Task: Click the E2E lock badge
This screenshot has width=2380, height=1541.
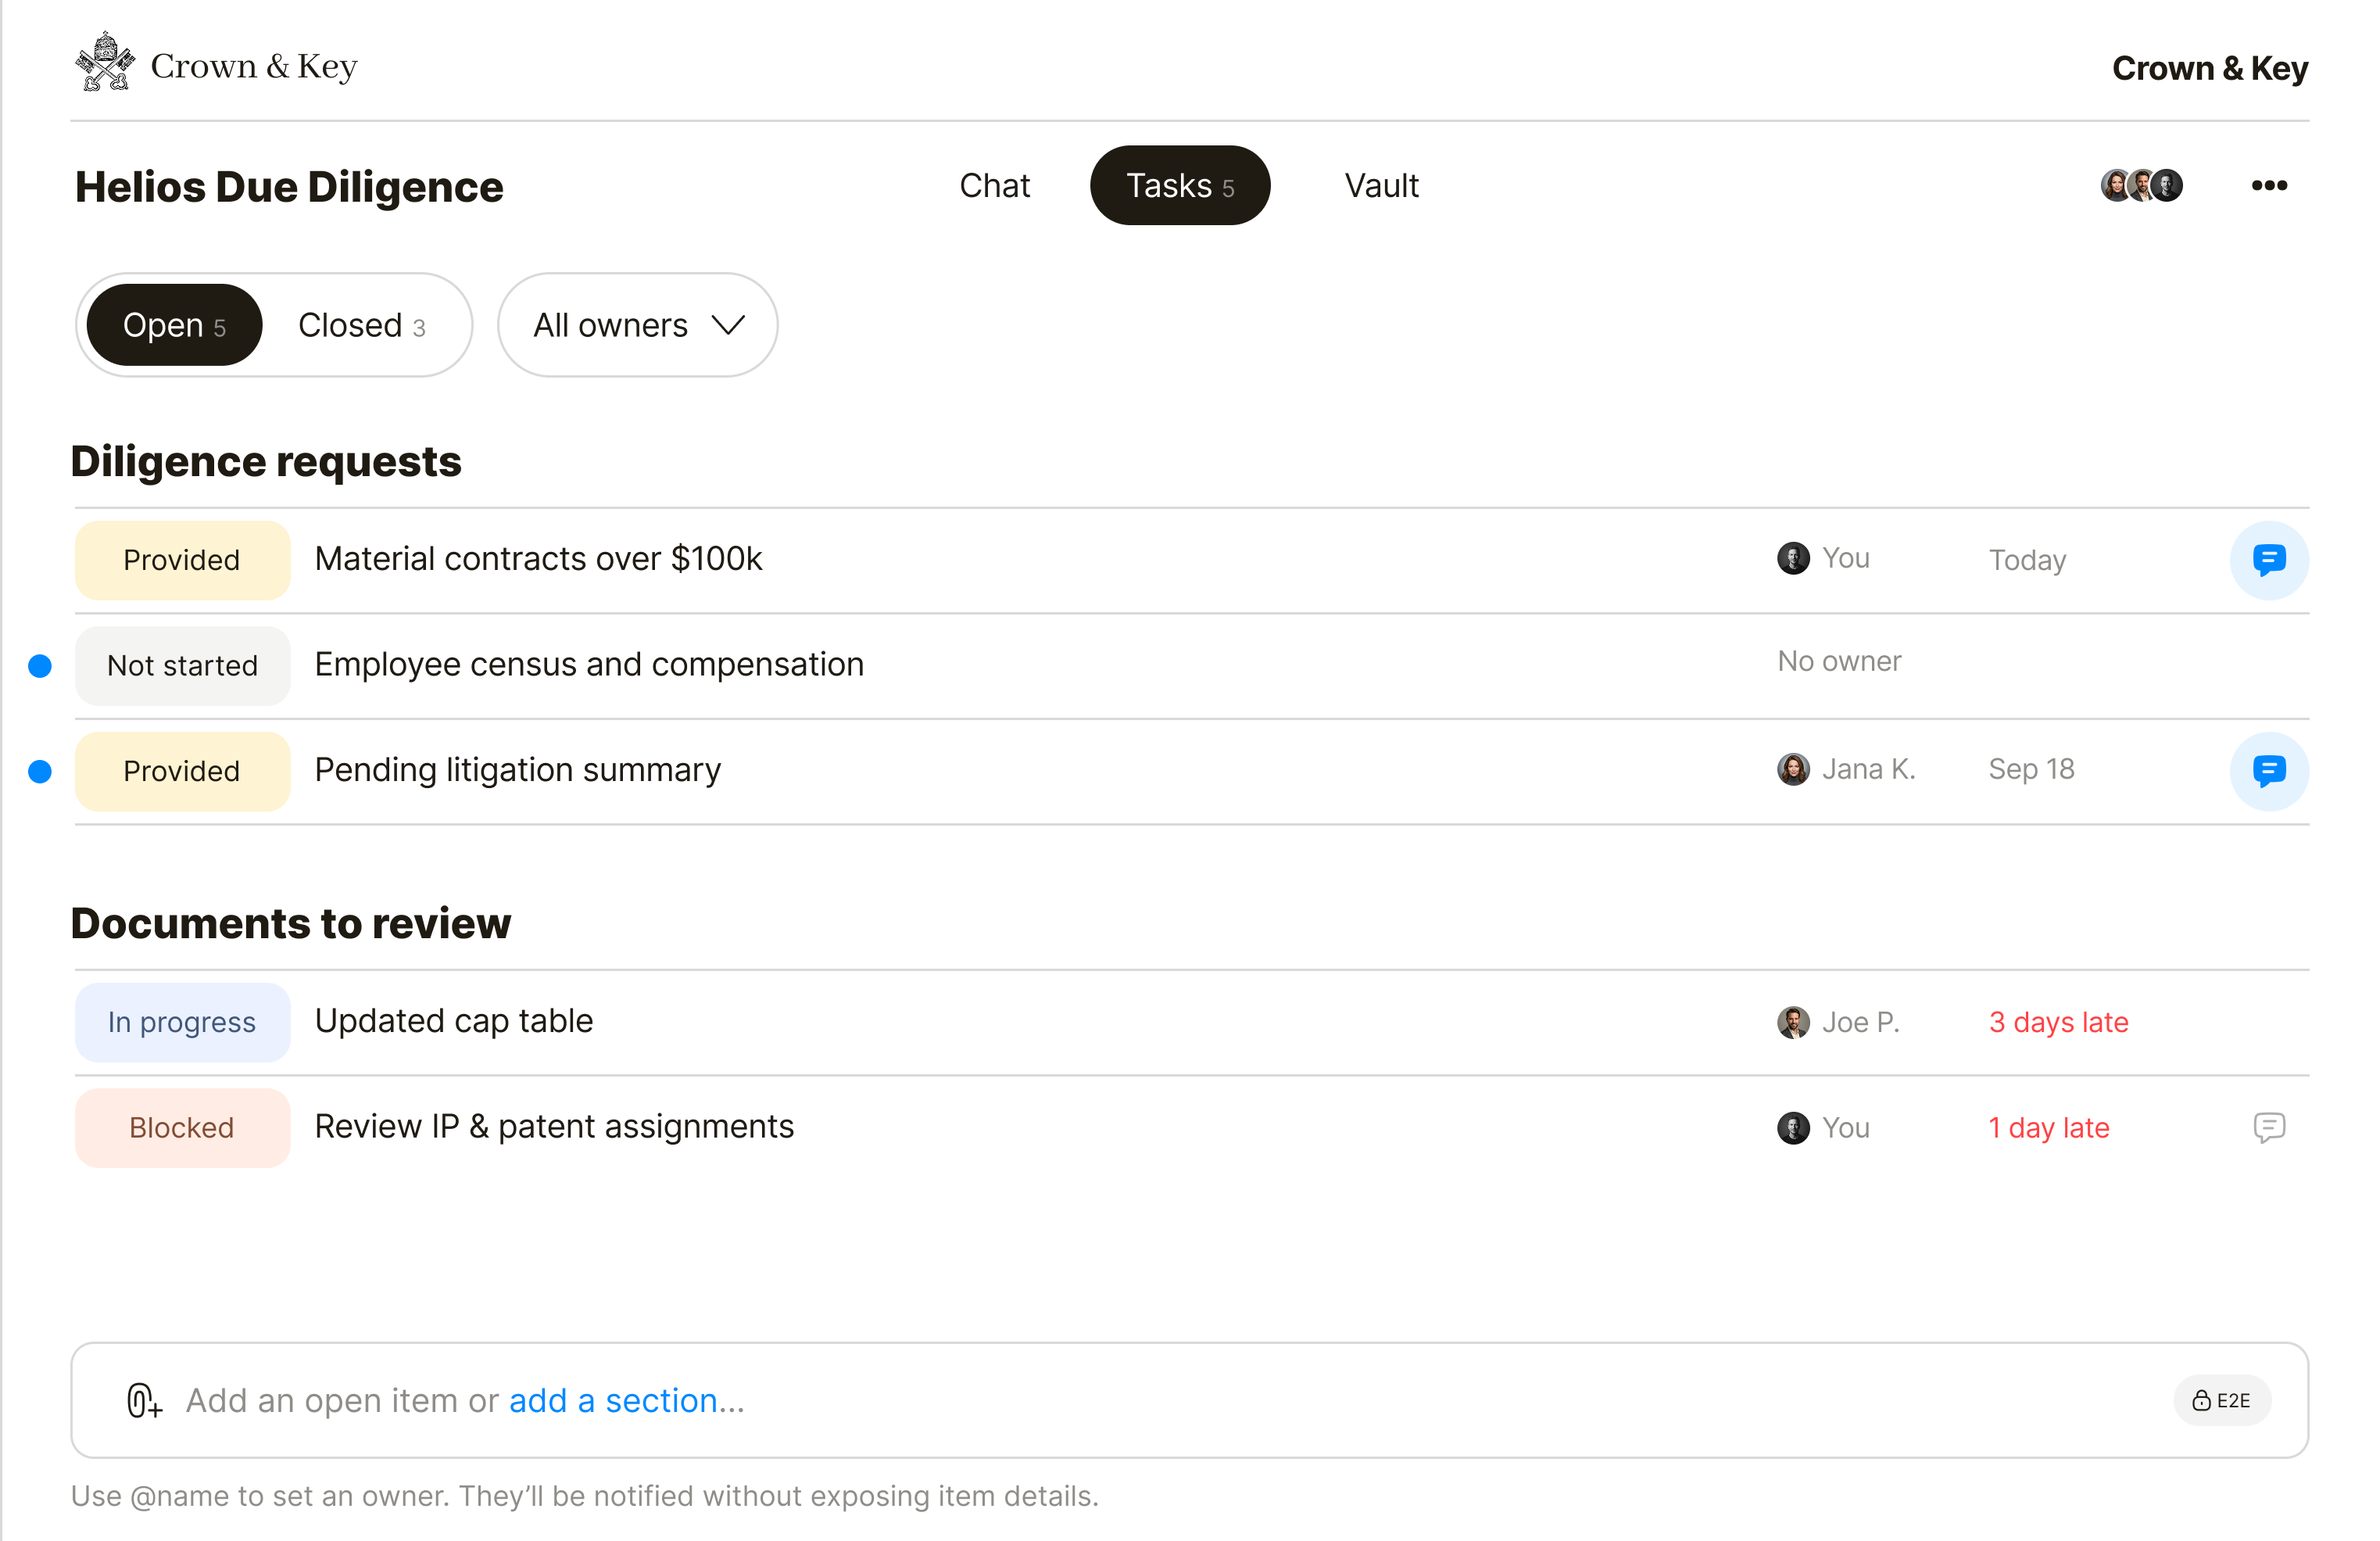Action: pos(2221,1400)
